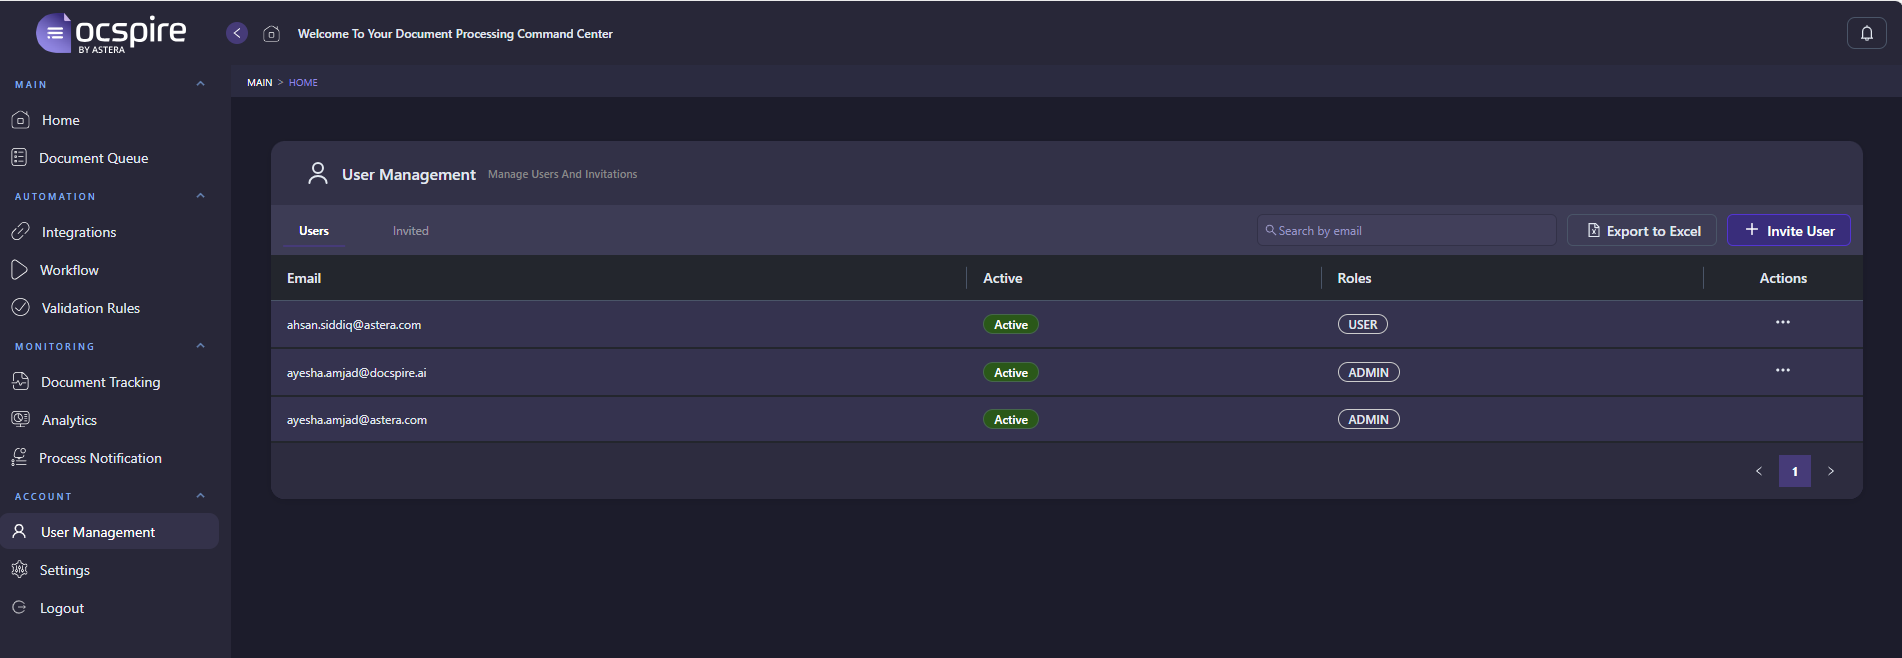Collapse the ACCOUNT sidebar section
1902x658 pixels.
(200, 496)
